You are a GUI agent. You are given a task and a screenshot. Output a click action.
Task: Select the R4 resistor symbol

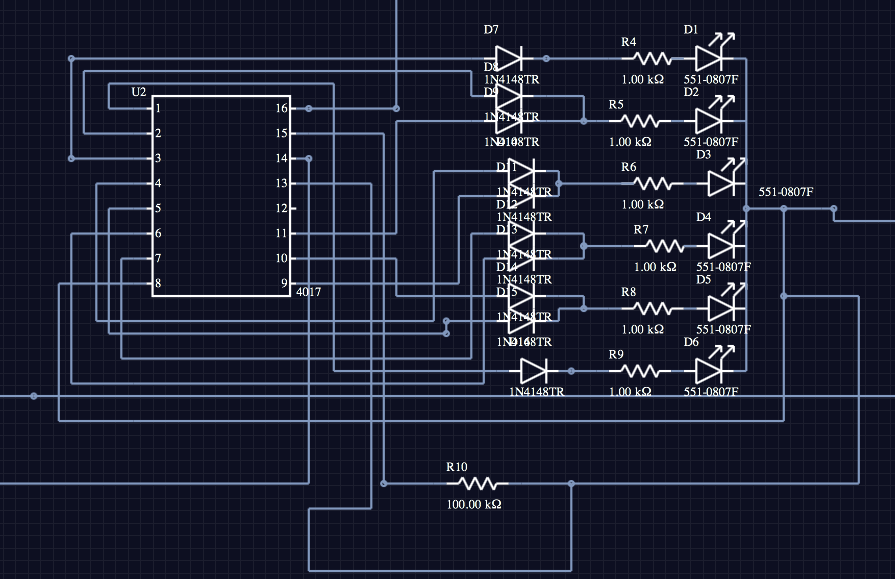(652, 58)
